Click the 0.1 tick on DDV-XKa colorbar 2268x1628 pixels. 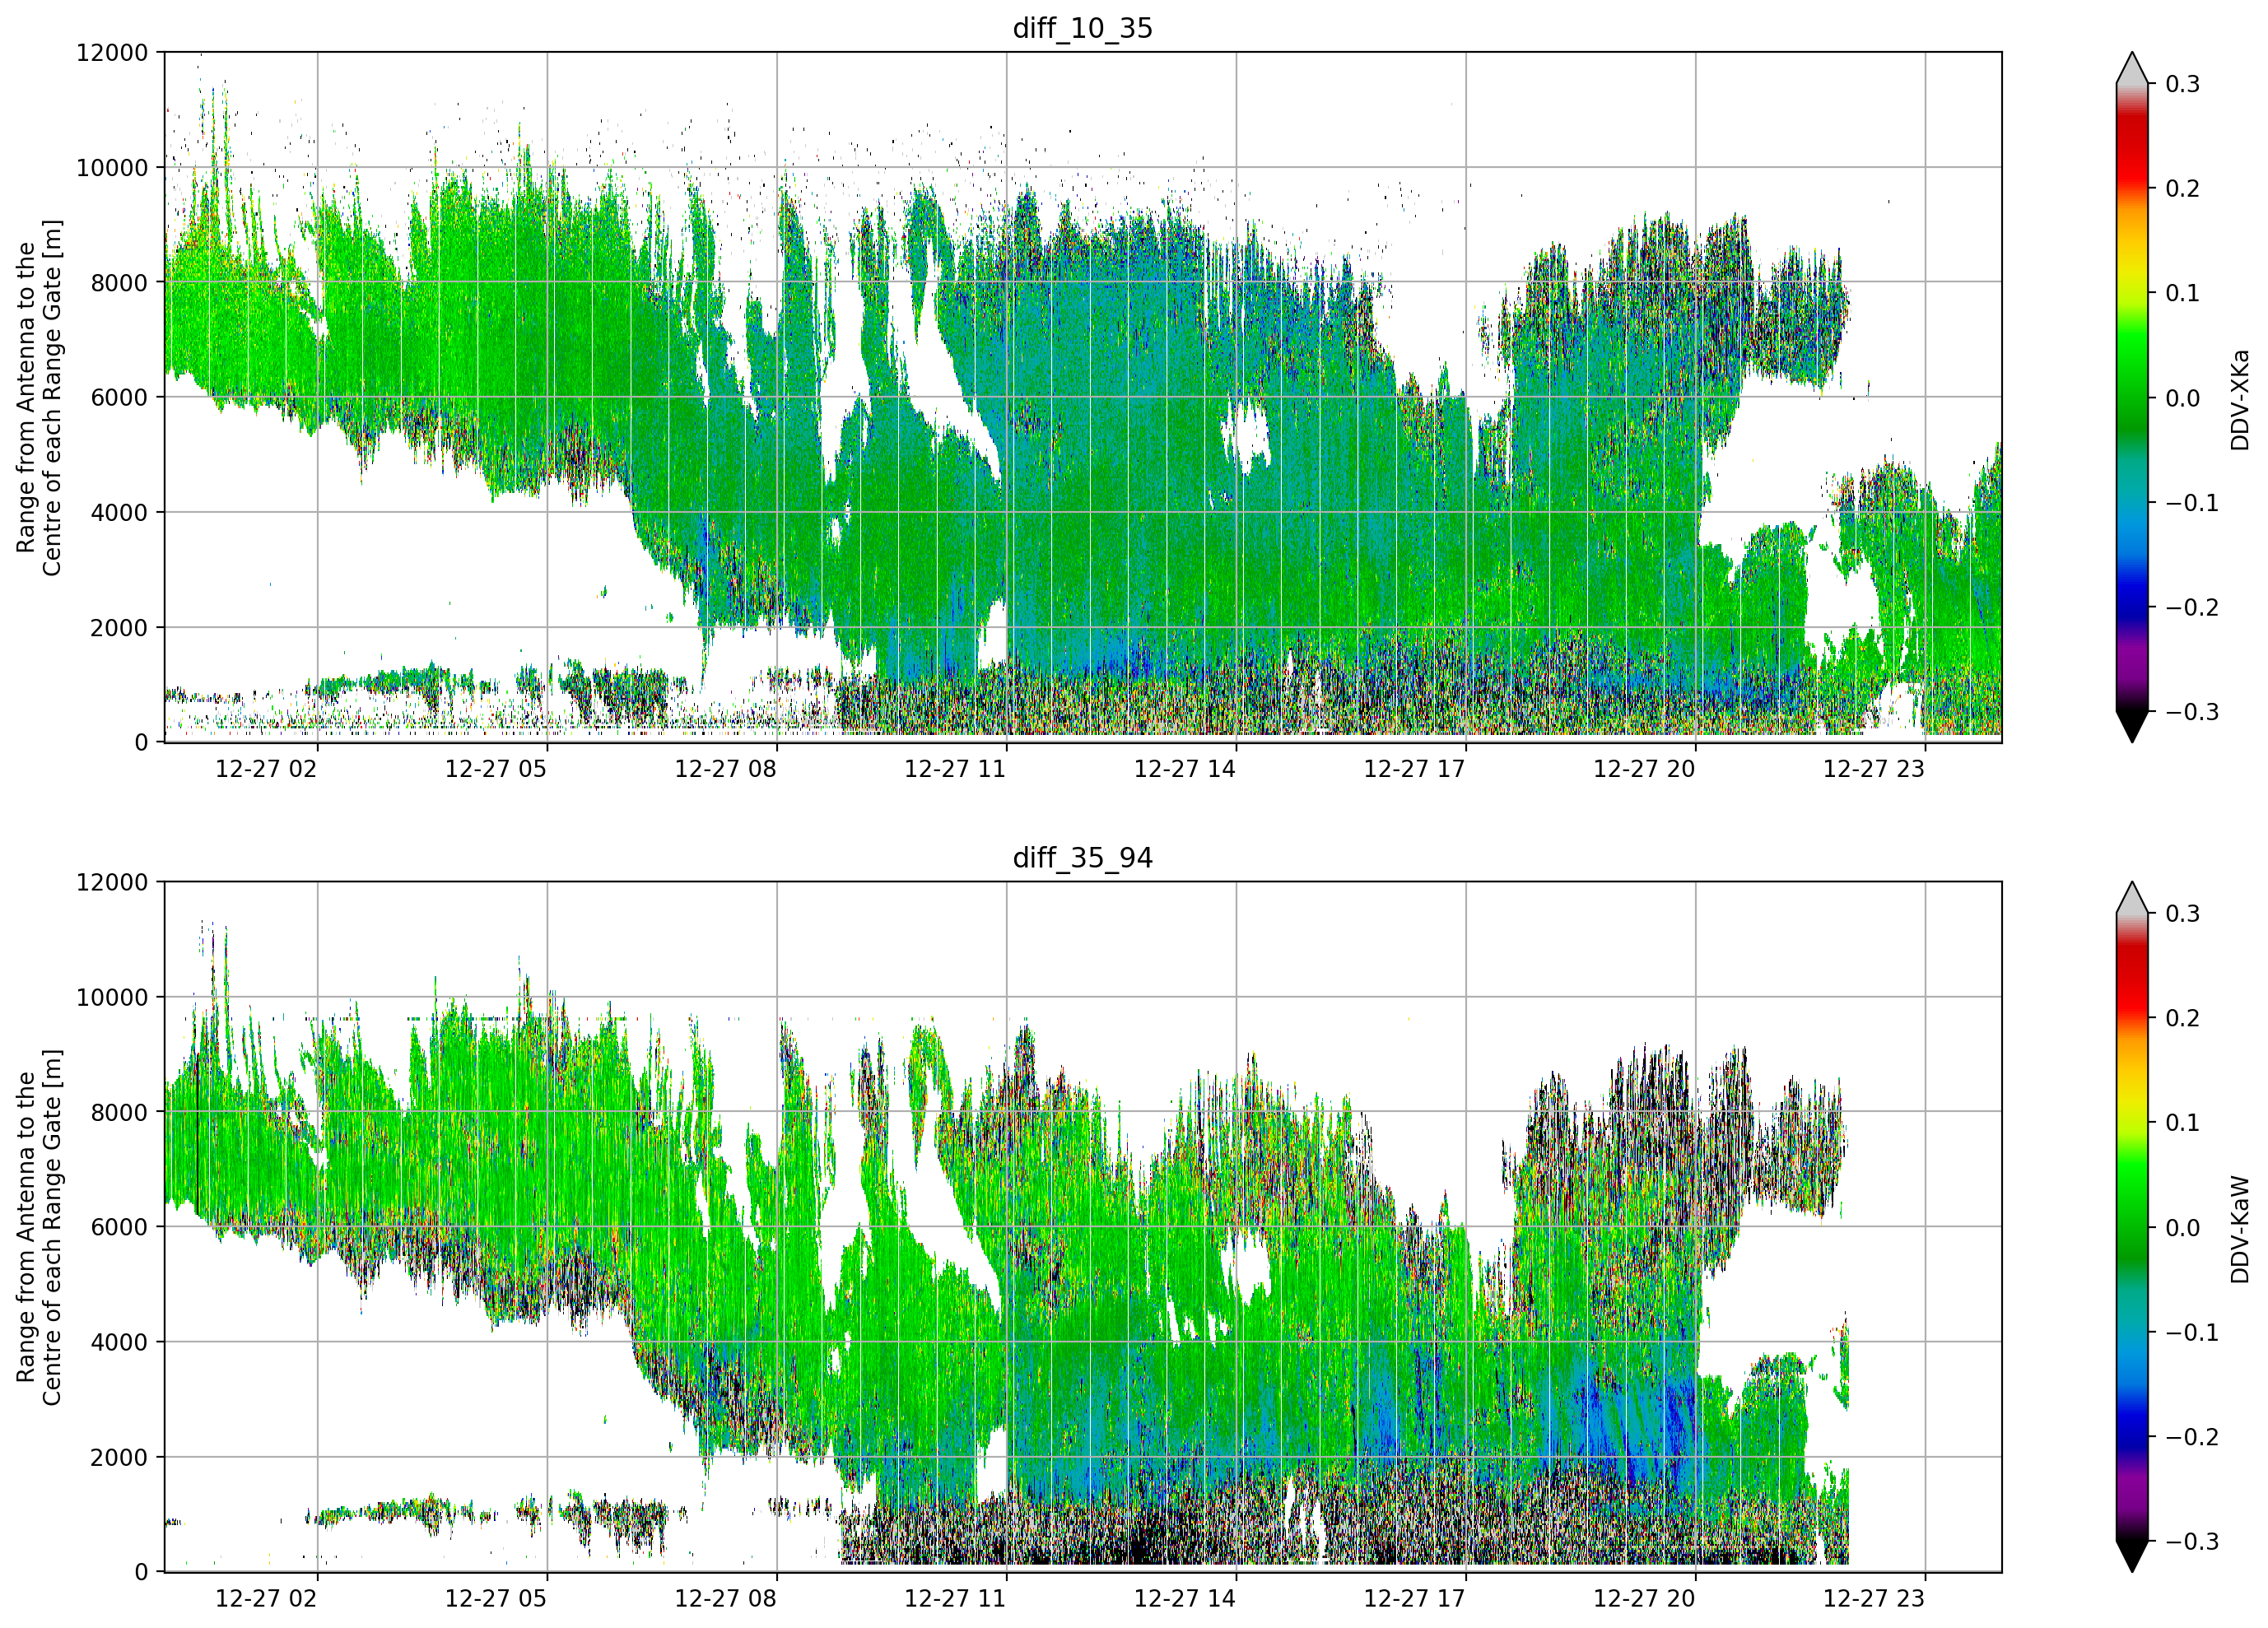pos(2182,294)
